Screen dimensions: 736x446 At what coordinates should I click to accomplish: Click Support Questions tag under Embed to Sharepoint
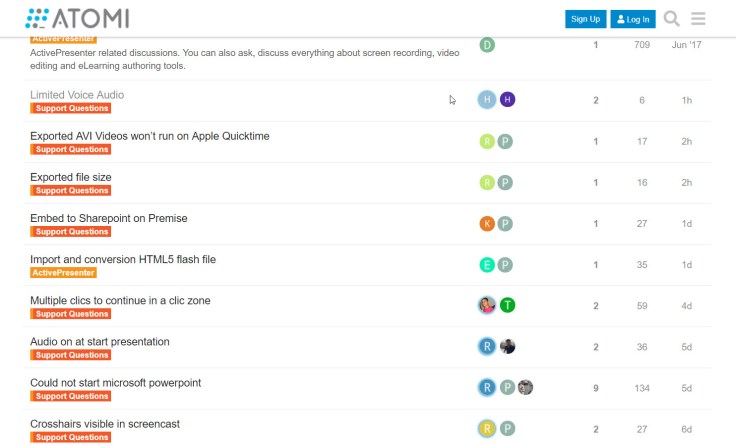(x=70, y=232)
